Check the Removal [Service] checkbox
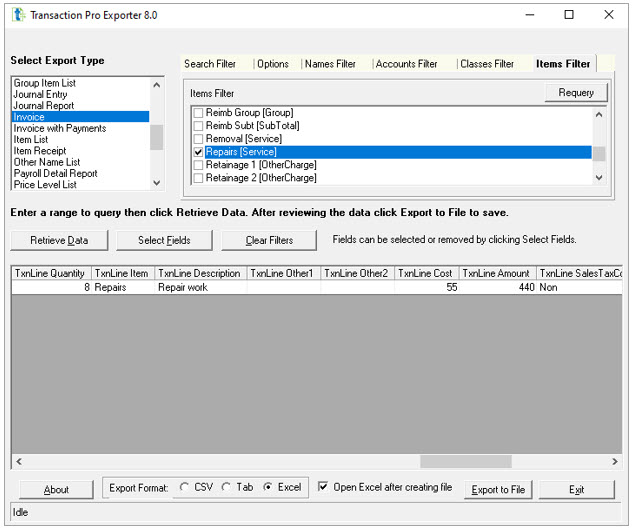The height and width of the screenshot is (530, 634). (x=198, y=139)
